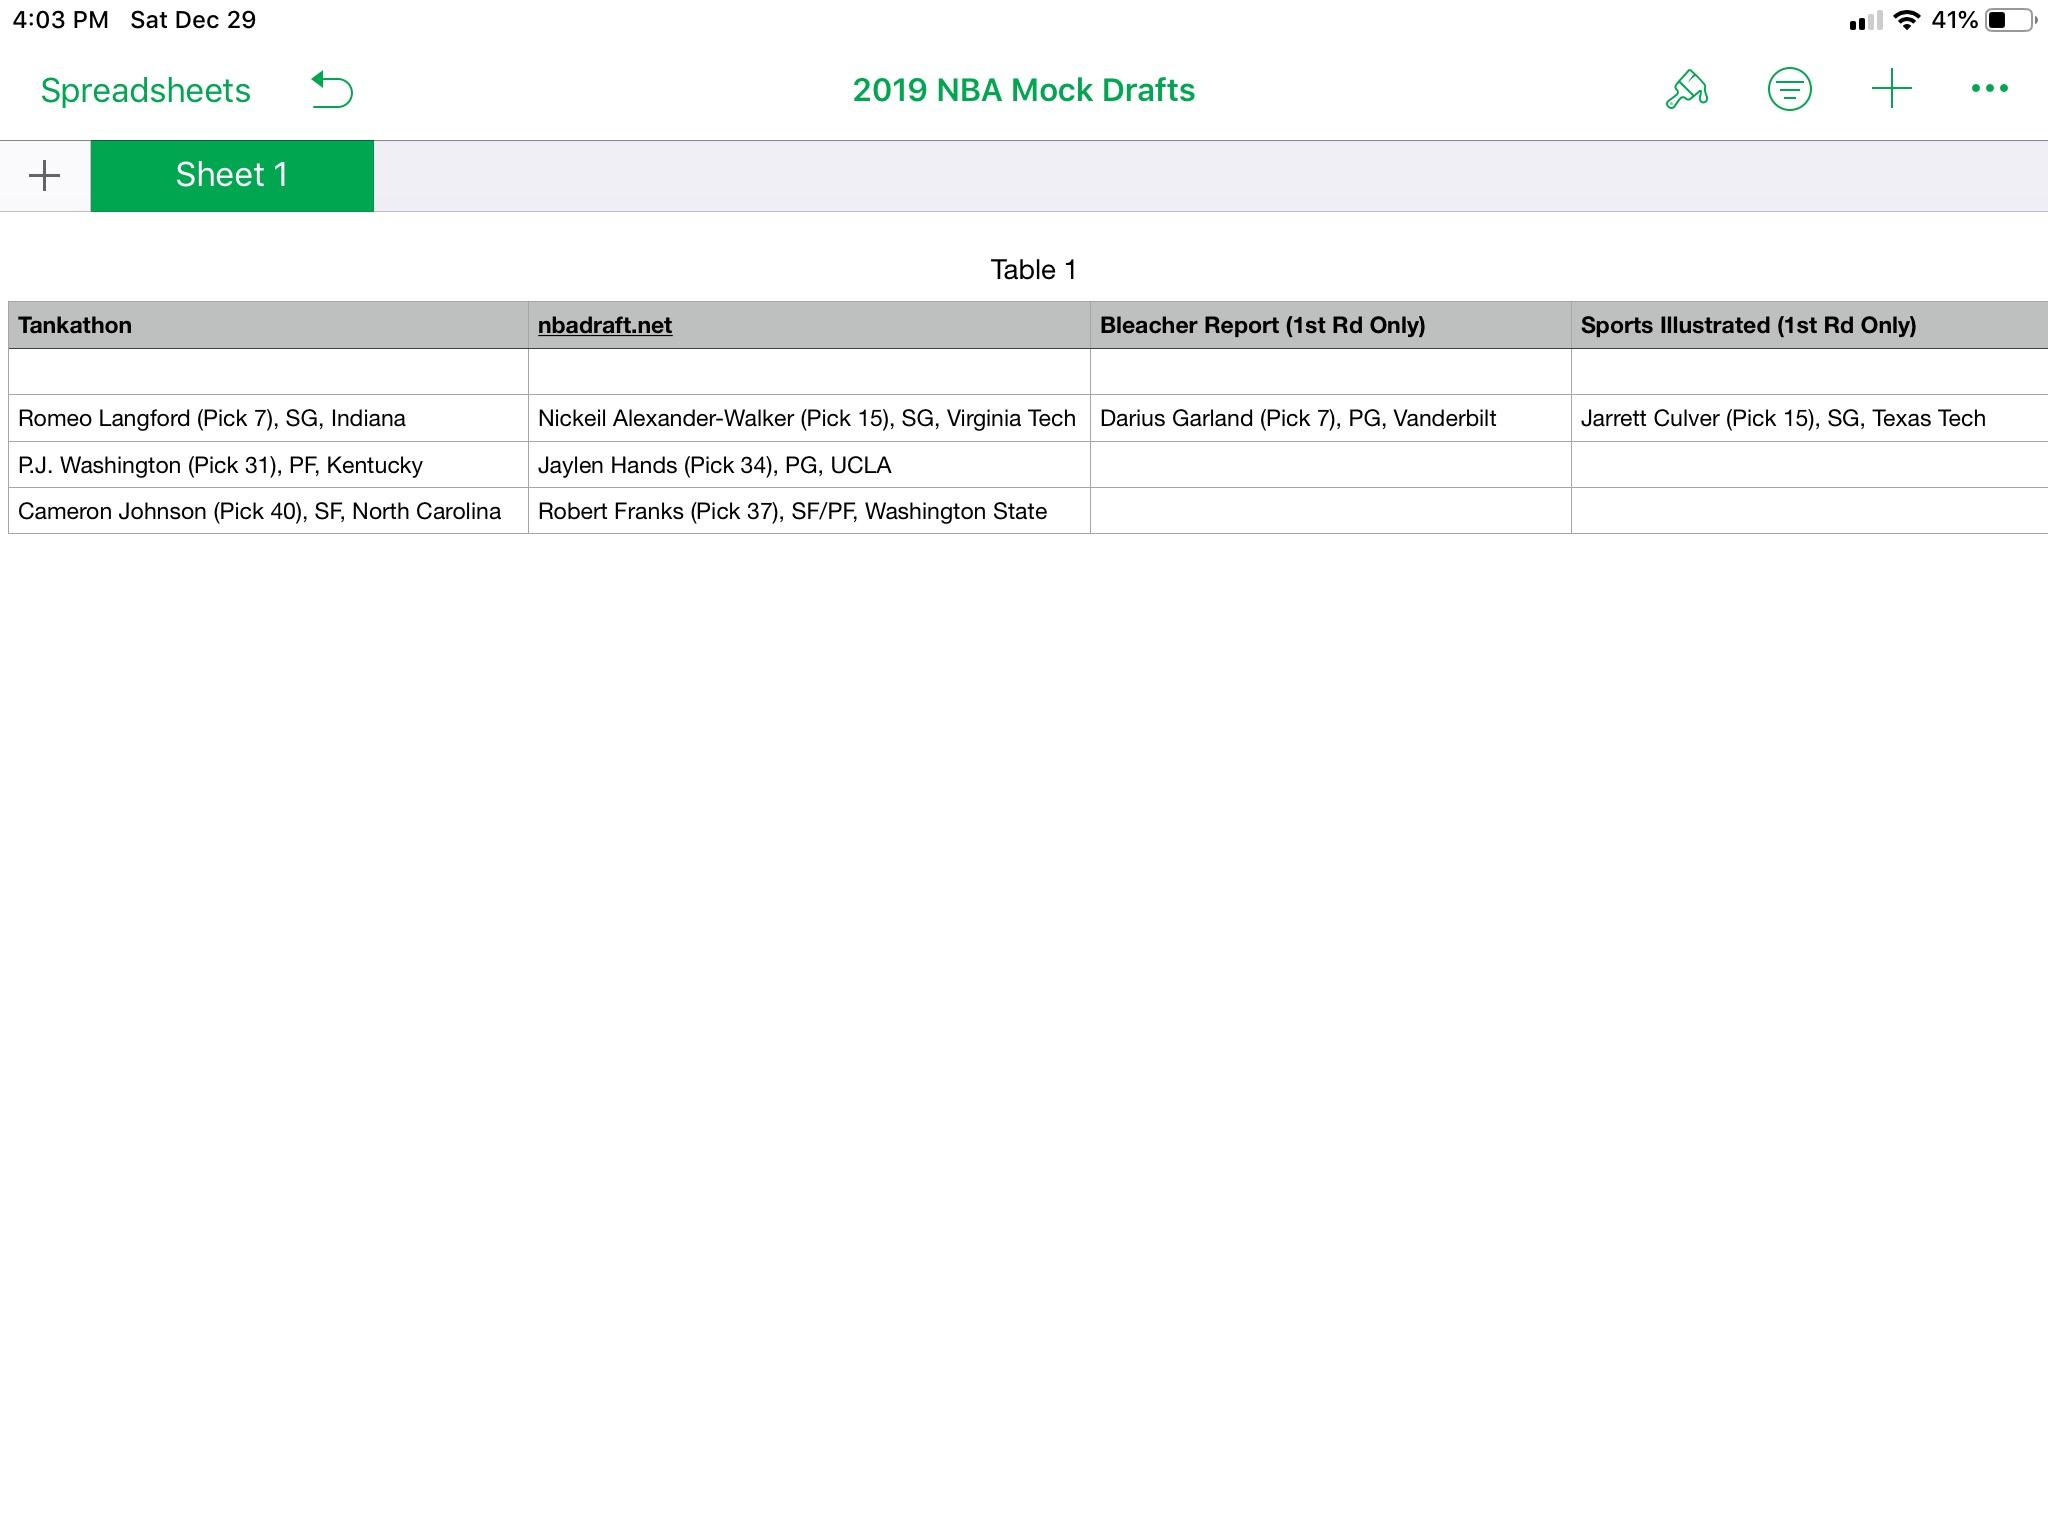This screenshot has height=1536, width=2048.
Task: Select the Robert Franks (Pick 37) cell
Action: pyautogui.click(x=809, y=511)
